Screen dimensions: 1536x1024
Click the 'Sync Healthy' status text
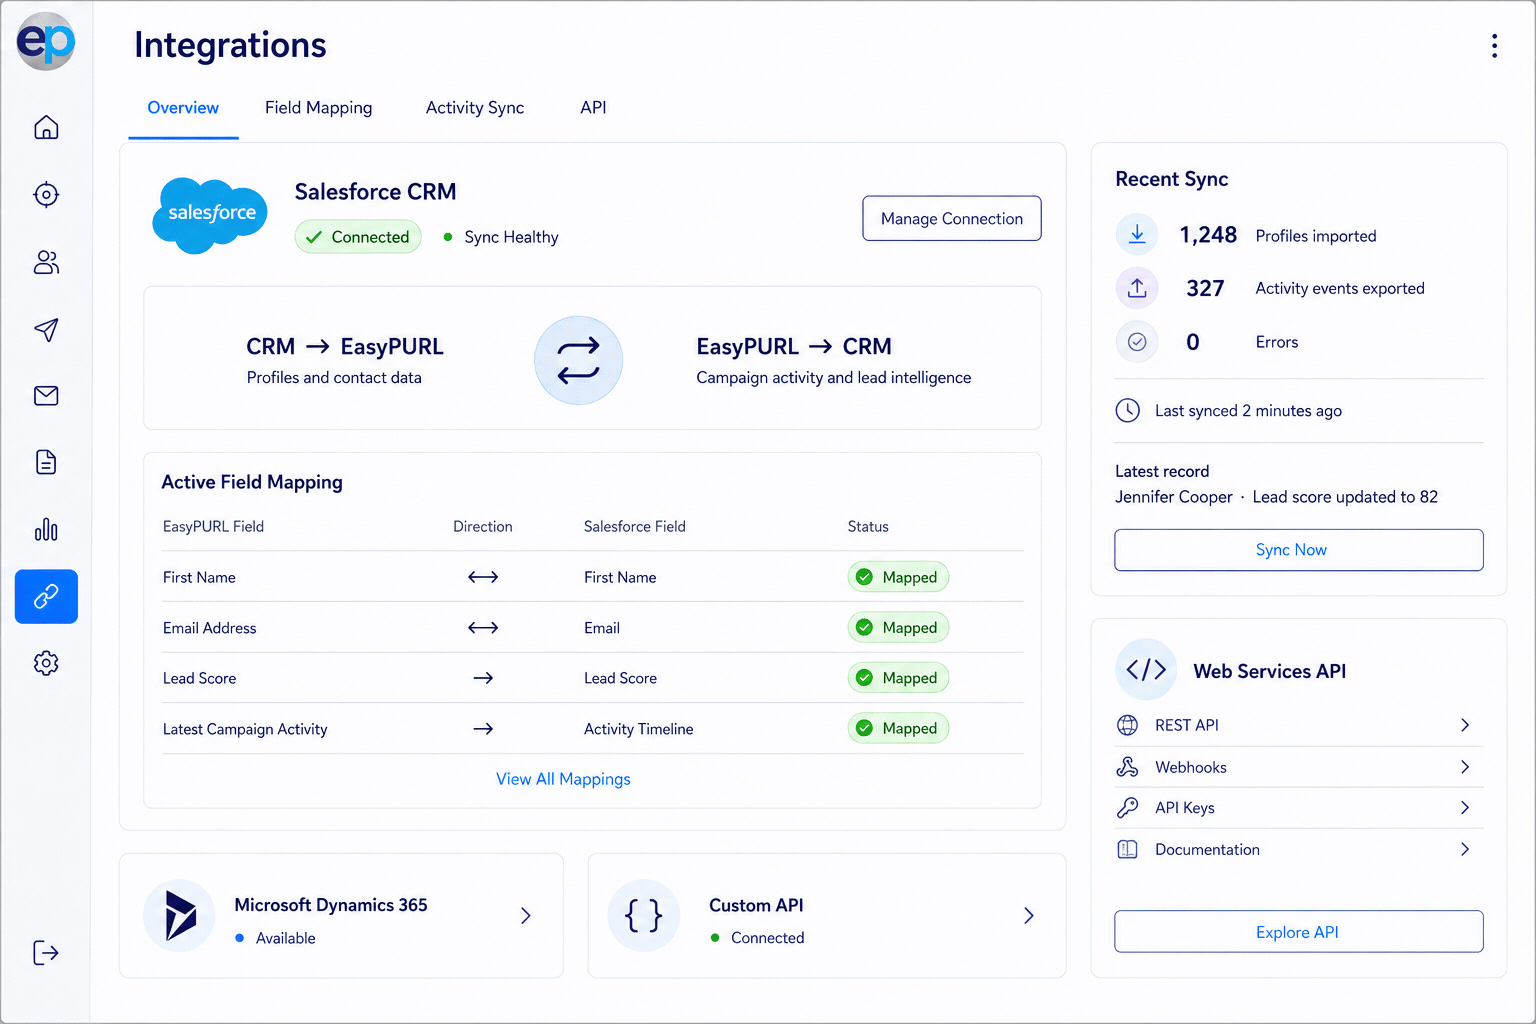[511, 237]
